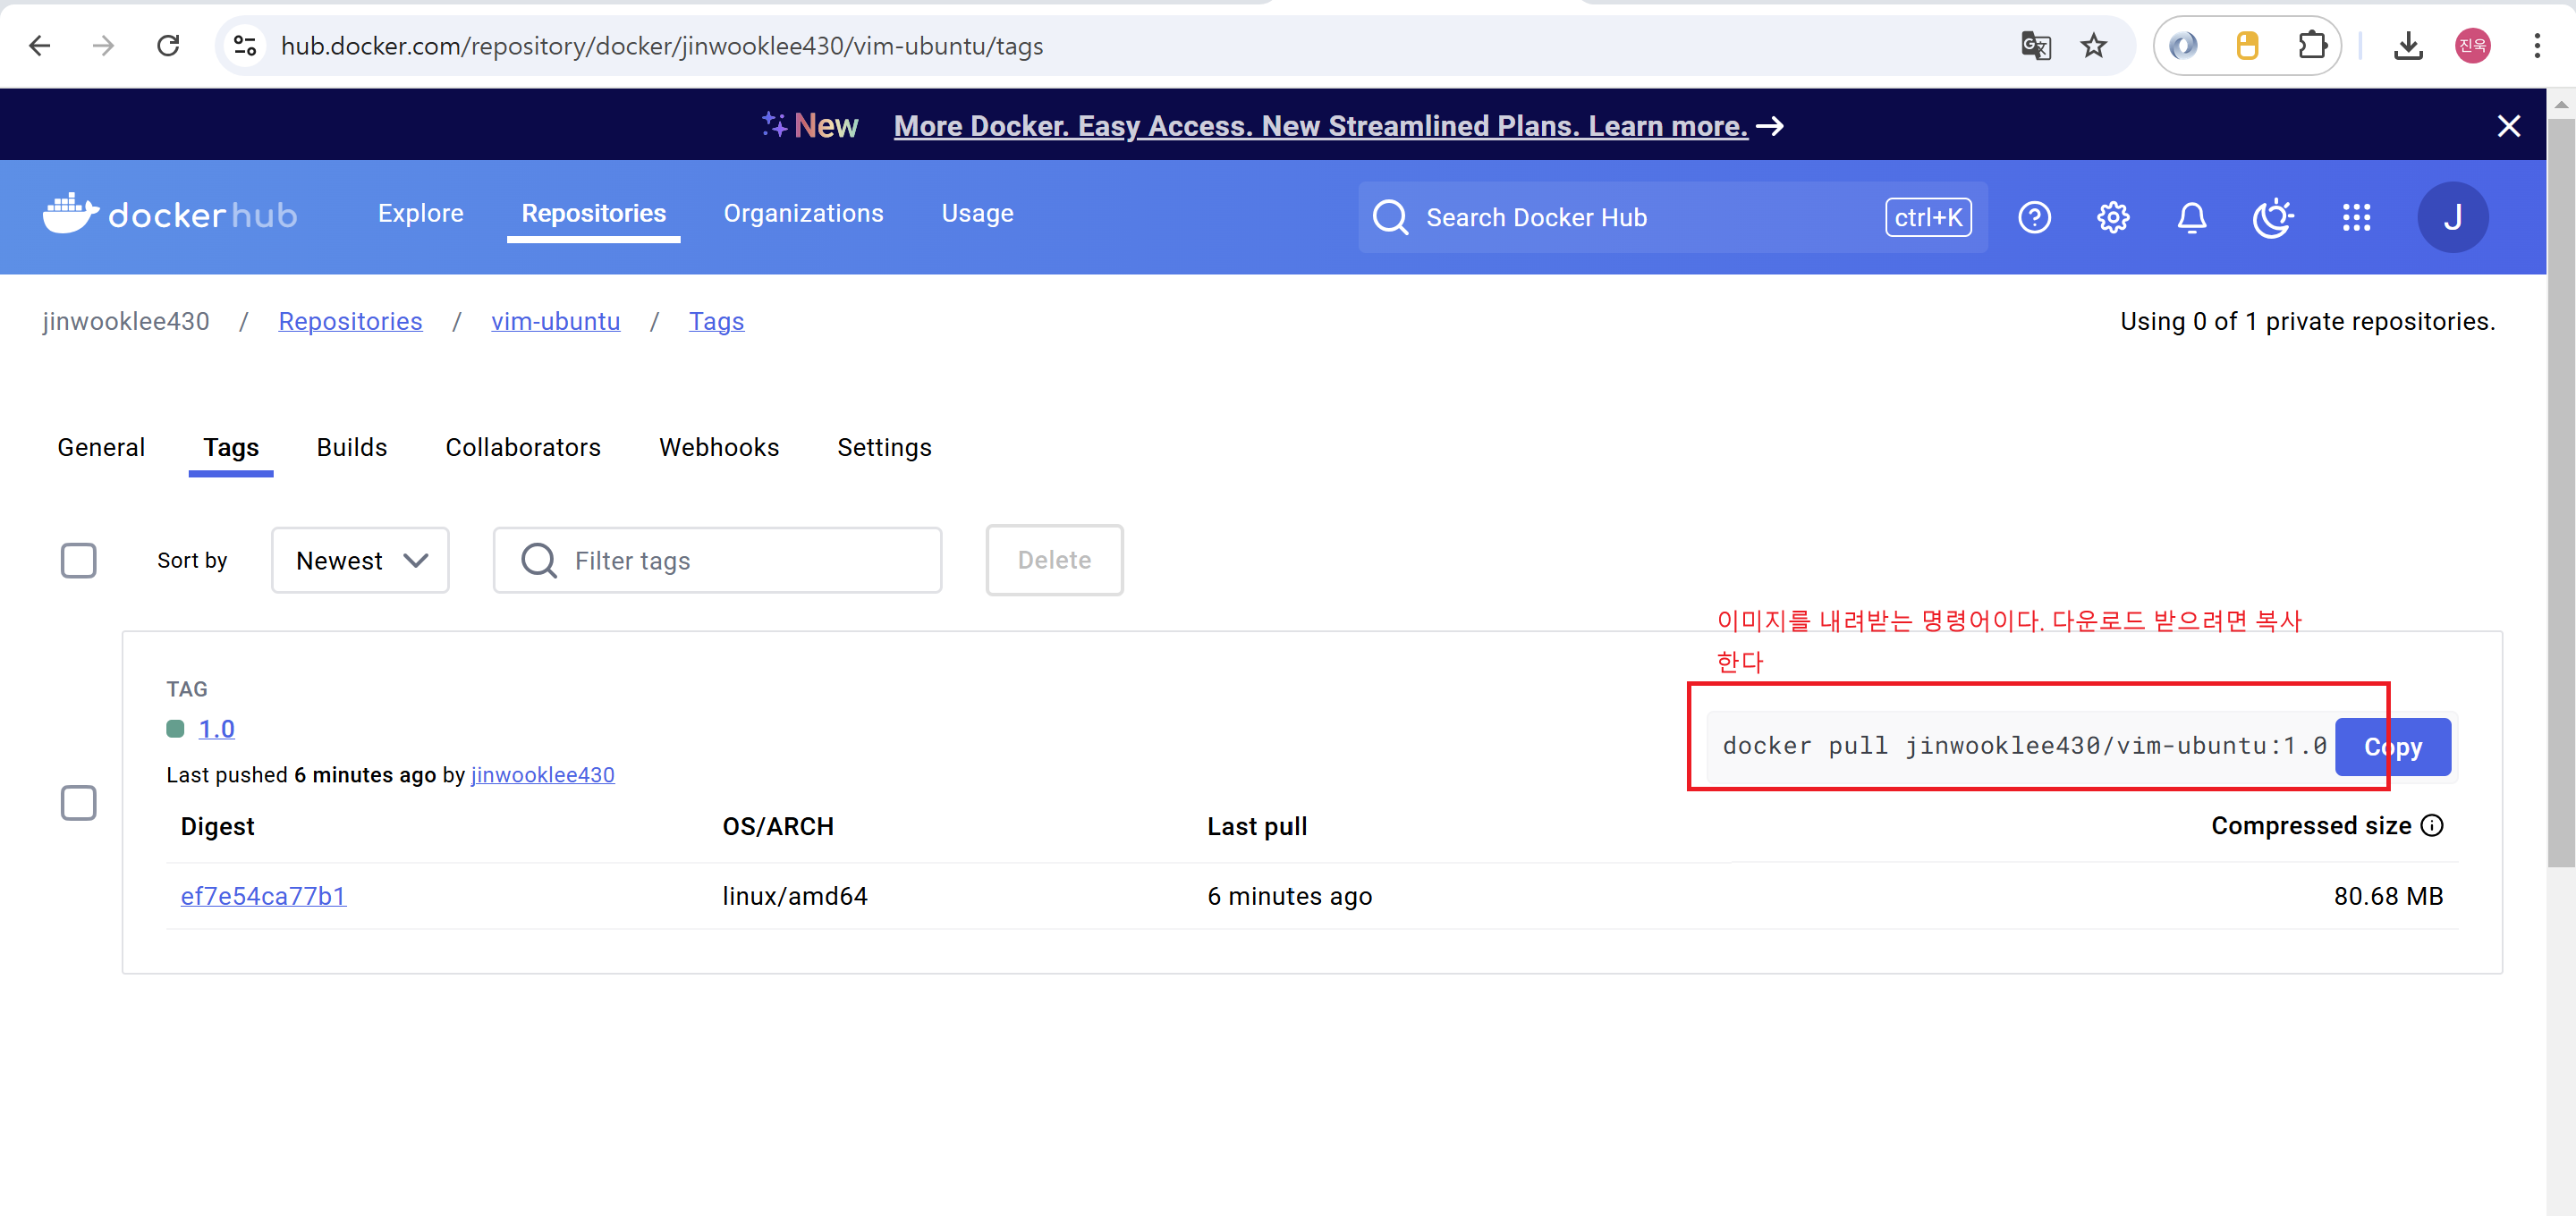Check the 1.0 tag row checkbox
Image resolution: width=2576 pixels, height=1216 pixels.
(79, 802)
